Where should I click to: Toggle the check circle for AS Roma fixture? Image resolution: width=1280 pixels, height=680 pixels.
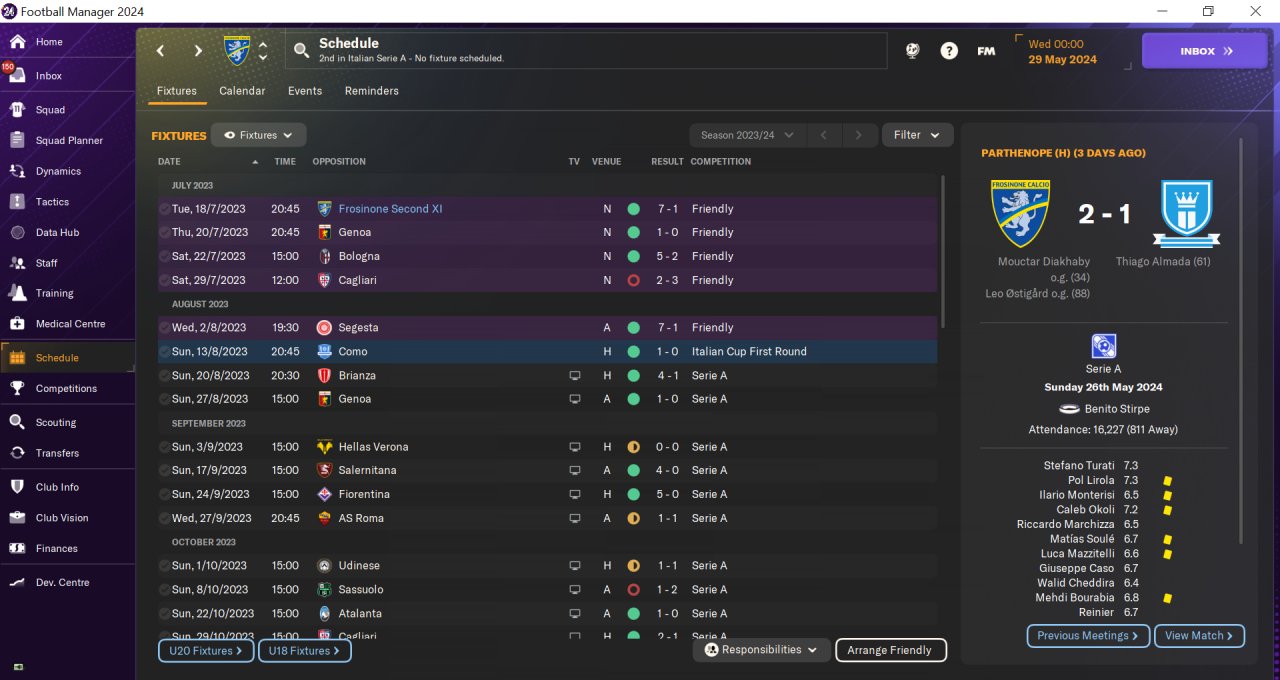coord(164,518)
